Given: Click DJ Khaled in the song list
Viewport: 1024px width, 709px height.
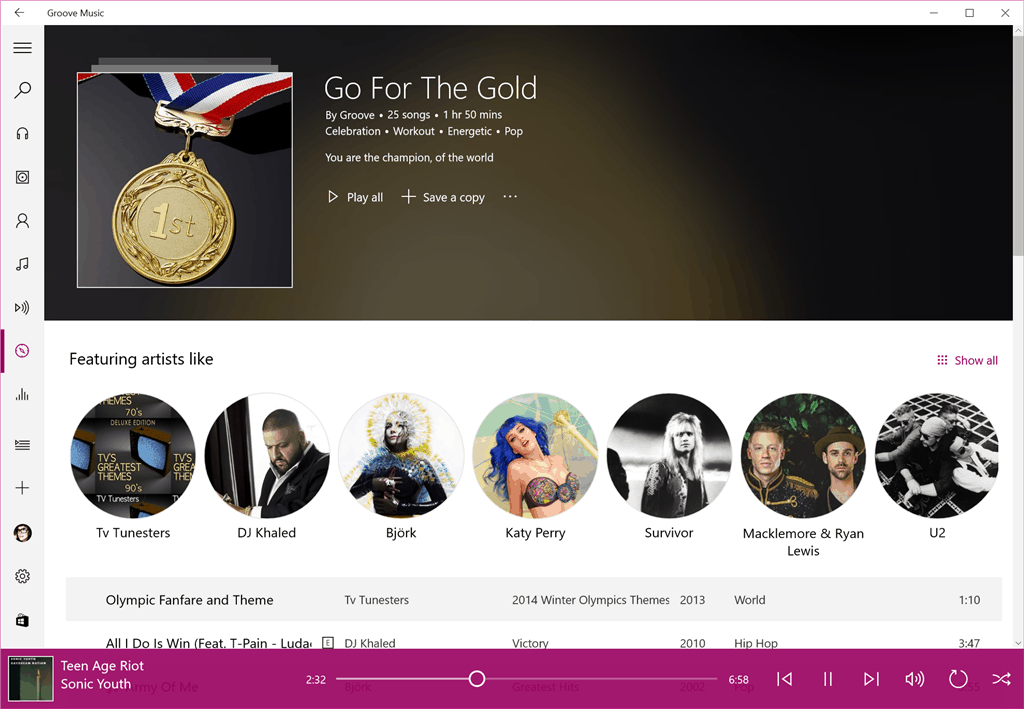Looking at the screenshot, I should click(370, 643).
